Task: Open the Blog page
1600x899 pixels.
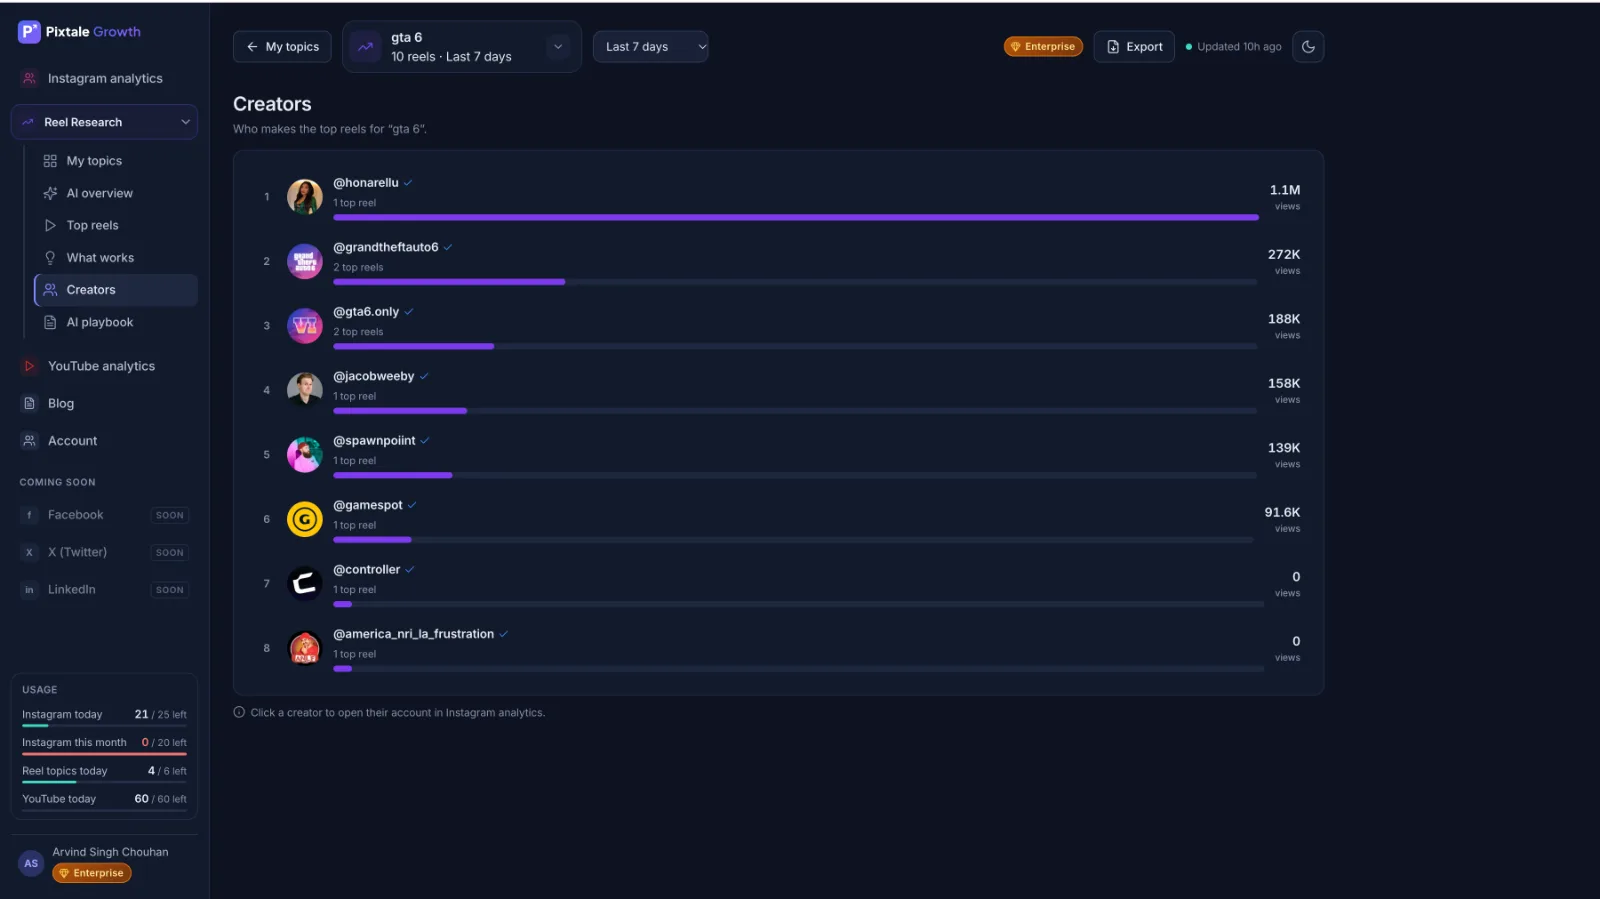Action: (104, 404)
